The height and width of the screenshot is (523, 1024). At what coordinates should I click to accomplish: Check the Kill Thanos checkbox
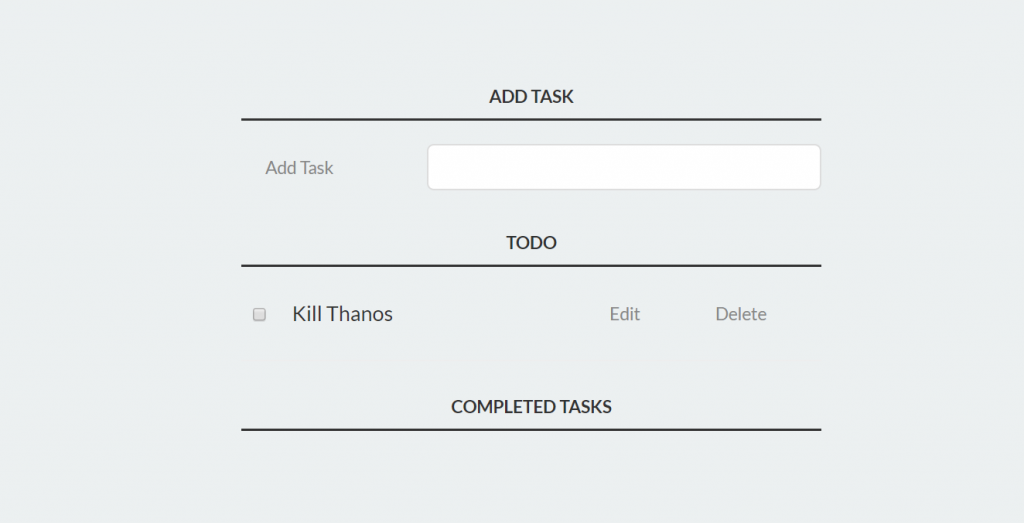[x=260, y=314]
